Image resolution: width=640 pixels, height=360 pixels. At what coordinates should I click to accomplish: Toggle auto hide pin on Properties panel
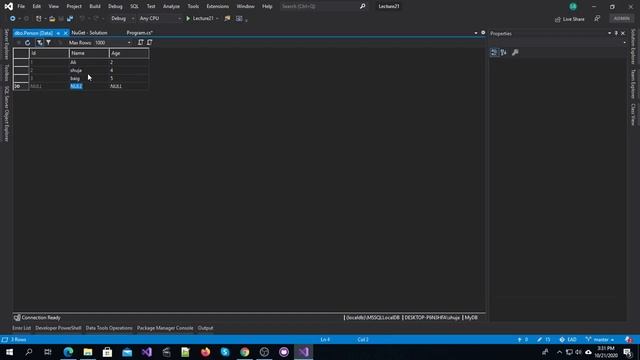point(616,33)
